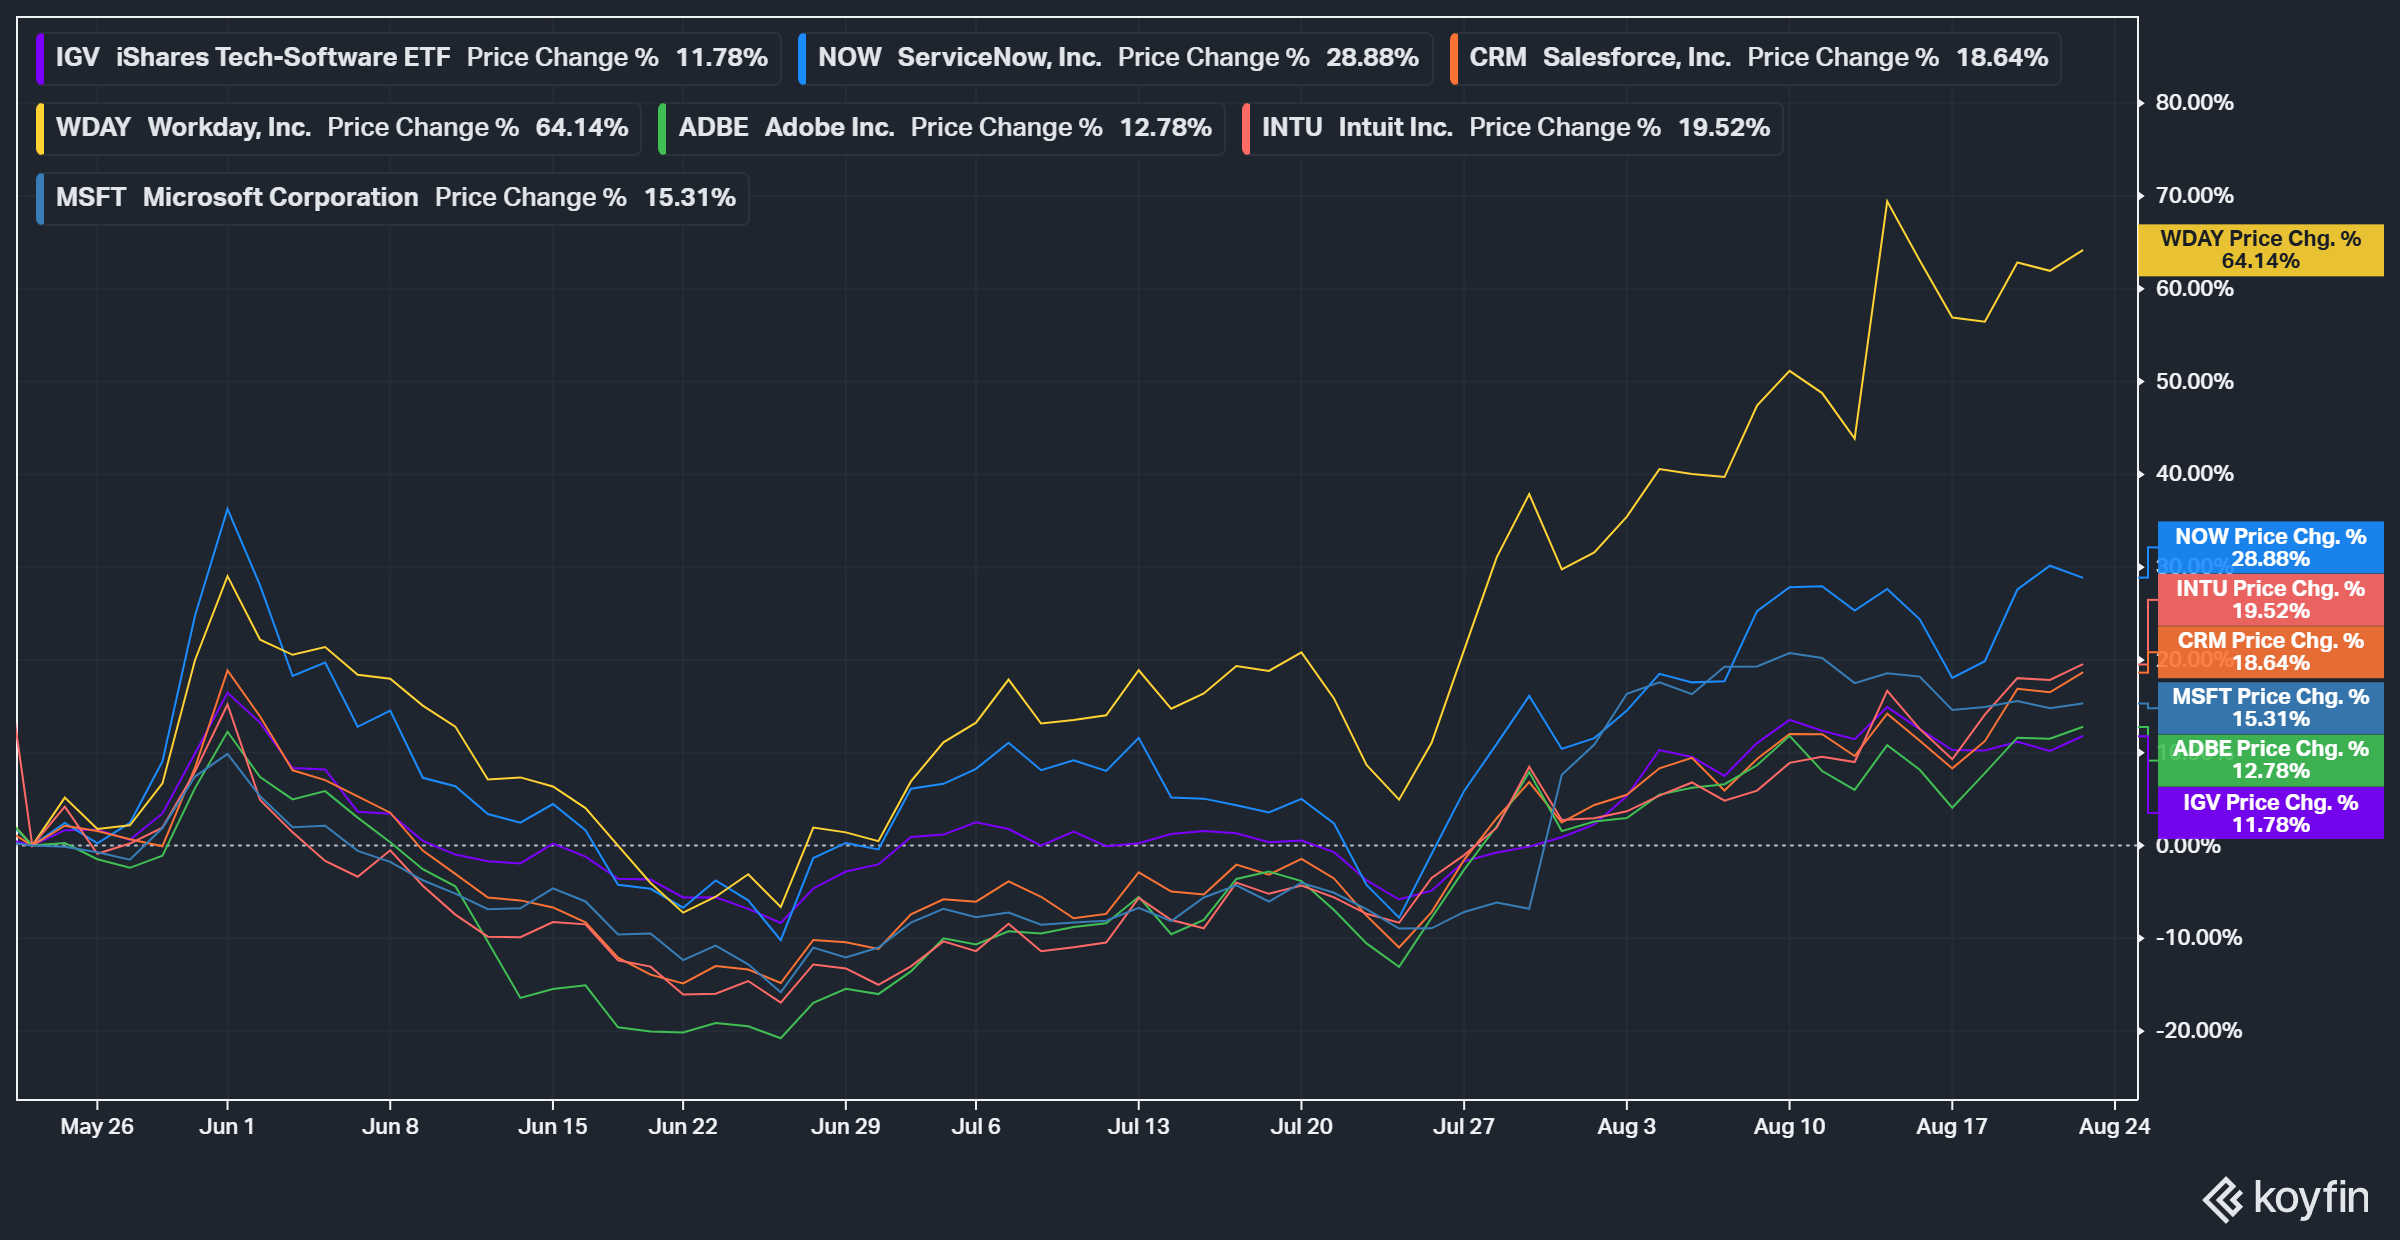Click the Jul 13 date label

click(1138, 1127)
